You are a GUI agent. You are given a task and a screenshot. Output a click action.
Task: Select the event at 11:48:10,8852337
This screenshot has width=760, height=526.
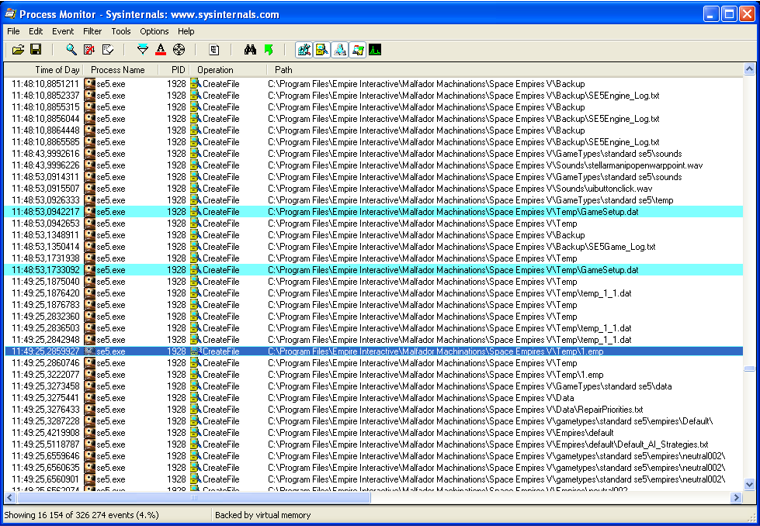click(x=373, y=96)
